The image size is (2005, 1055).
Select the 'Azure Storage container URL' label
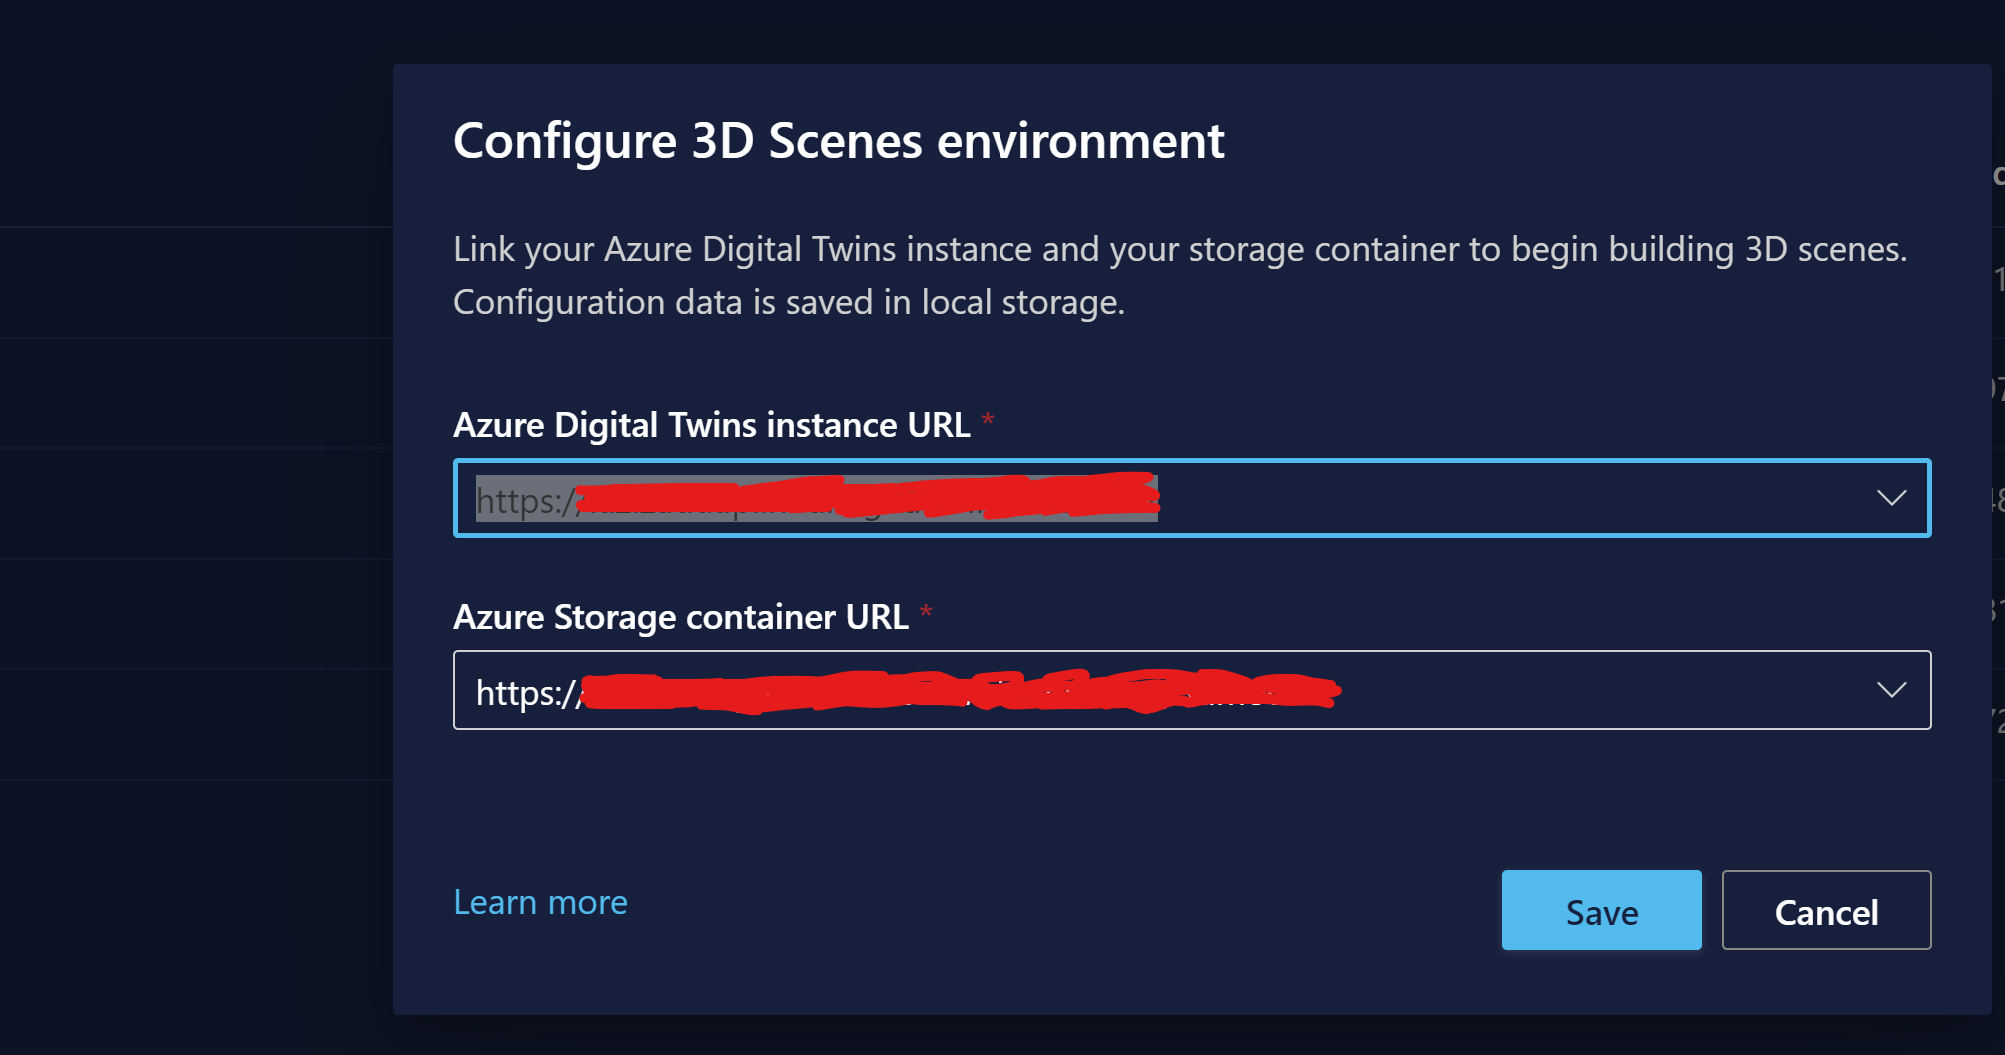pyautogui.click(x=681, y=617)
